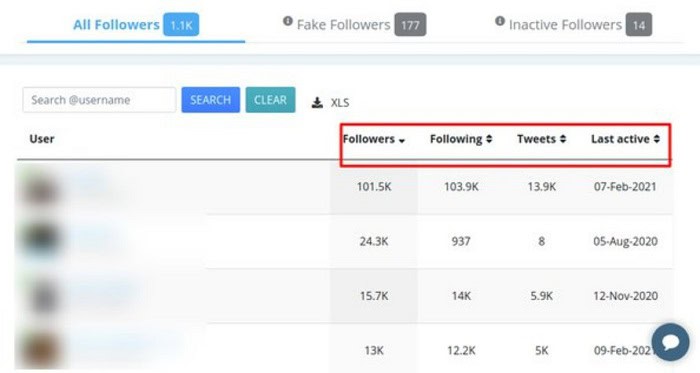
Task: Click the blue SEARCH button
Action: (x=211, y=99)
